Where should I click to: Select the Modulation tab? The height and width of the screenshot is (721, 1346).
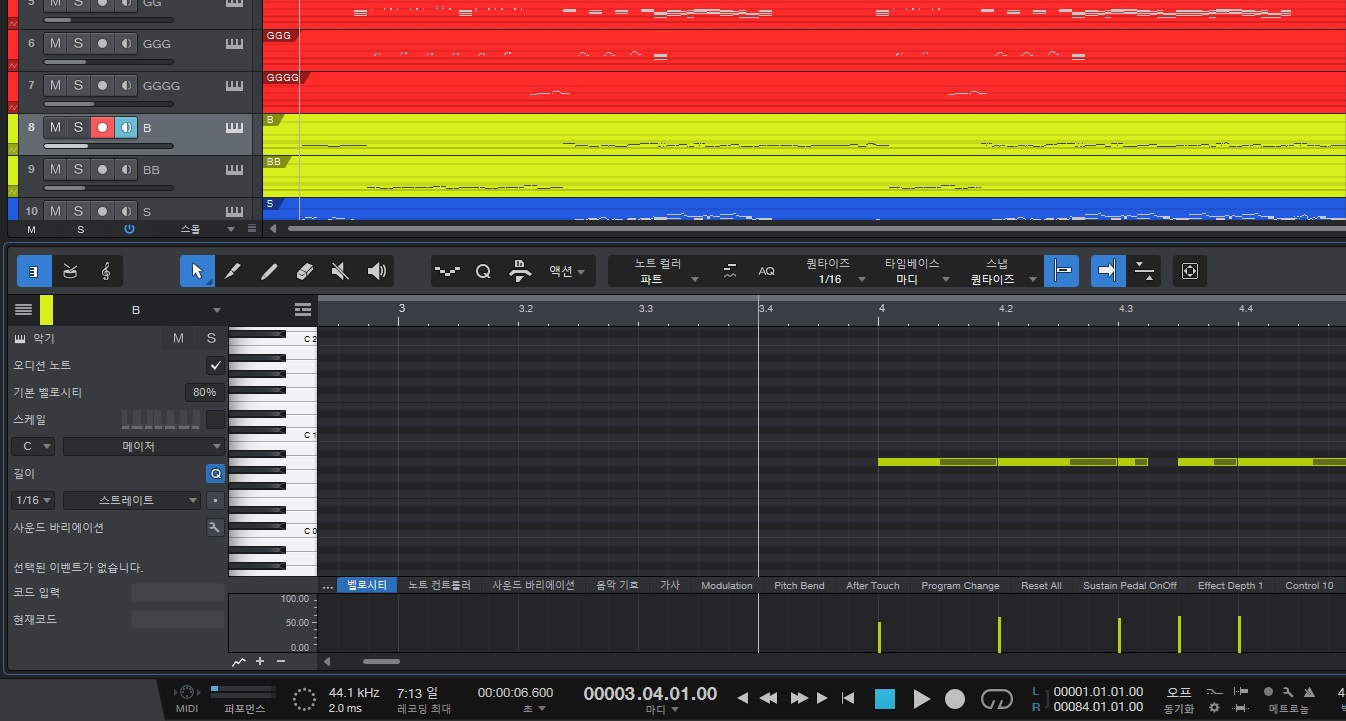(727, 585)
